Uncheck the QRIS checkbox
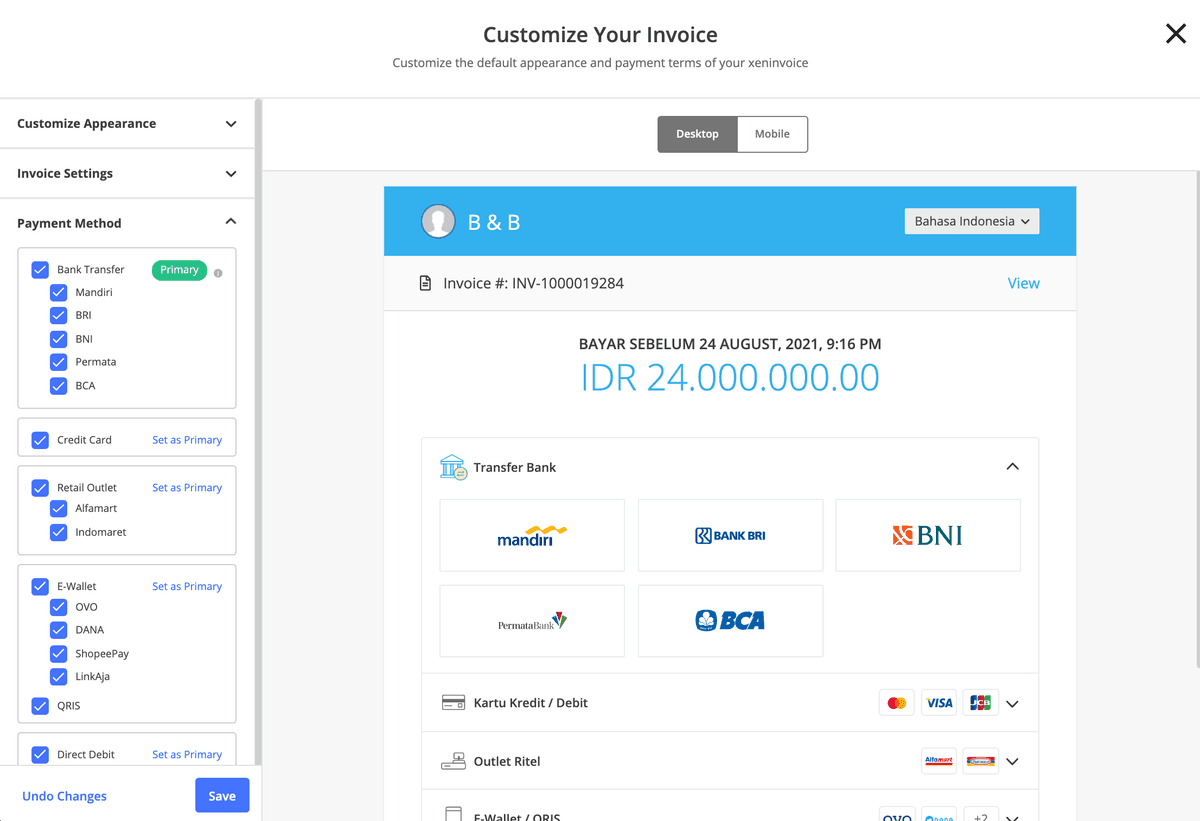 tap(40, 706)
